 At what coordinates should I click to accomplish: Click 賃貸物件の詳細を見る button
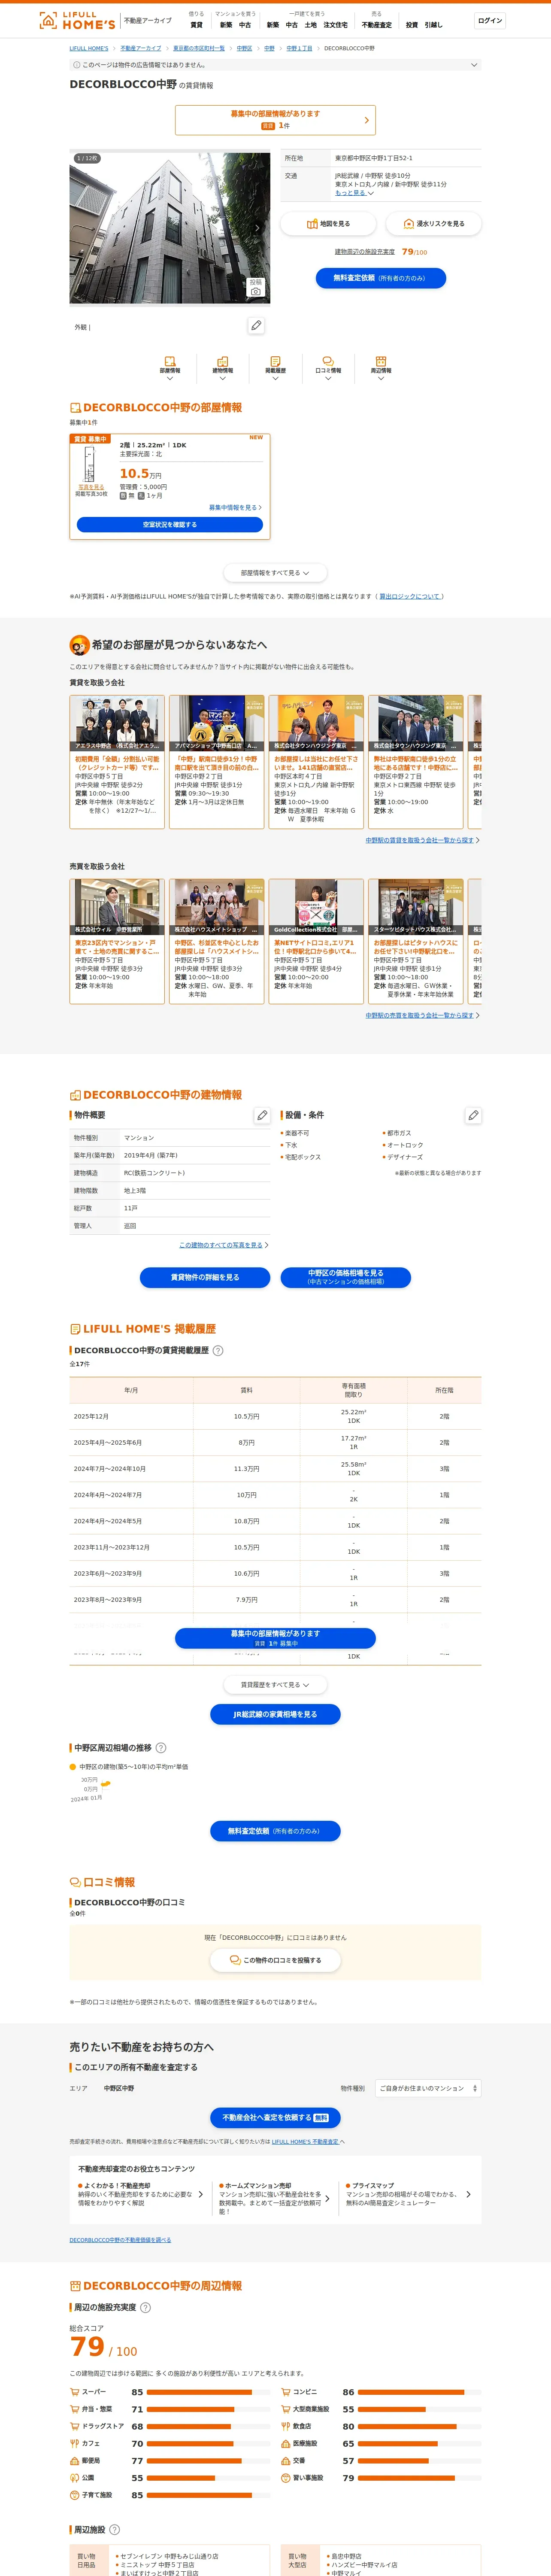pos(205,1277)
